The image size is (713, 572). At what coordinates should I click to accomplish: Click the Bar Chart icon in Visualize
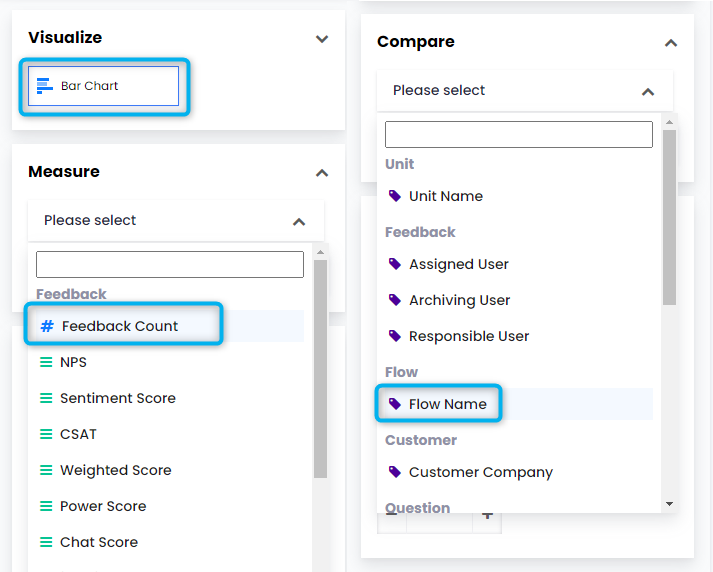[45, 86]
